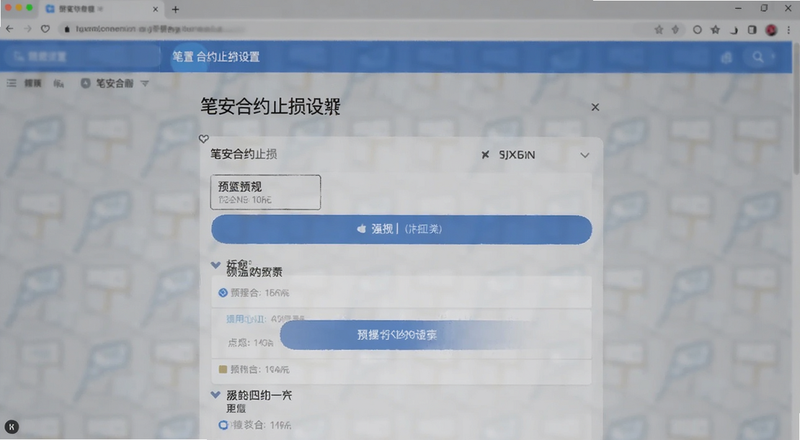Click the first star icon in the address bar
The width and height of the screenshot is (800, 440).
point(659,30)
